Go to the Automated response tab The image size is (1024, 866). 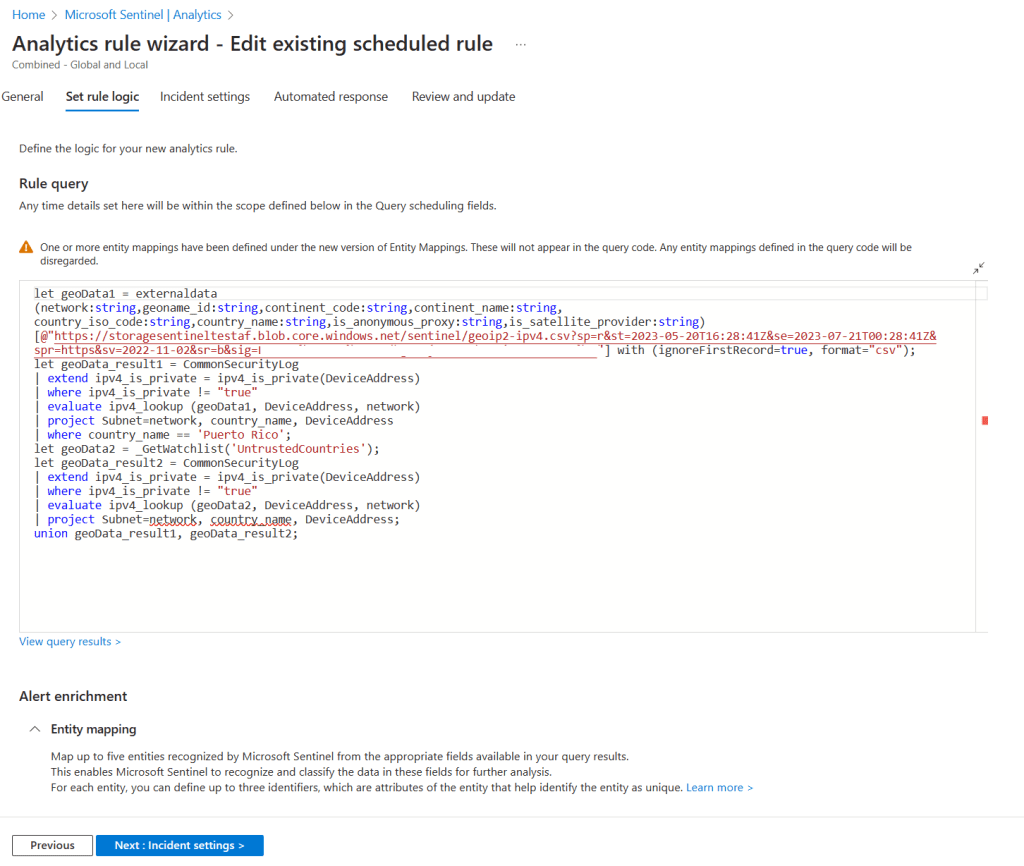pyautogui.click(x=331, y=97)
